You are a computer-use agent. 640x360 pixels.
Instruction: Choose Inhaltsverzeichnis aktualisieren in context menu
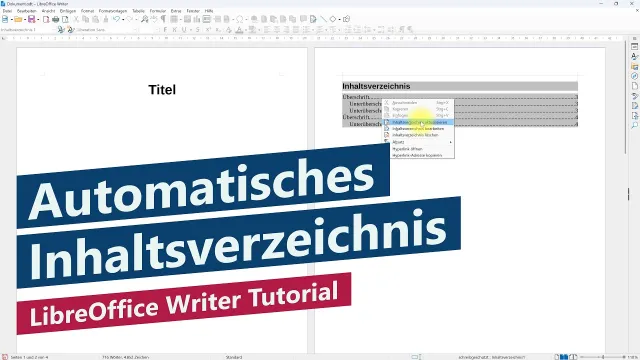pyautogui.click(x=418, y=122)
